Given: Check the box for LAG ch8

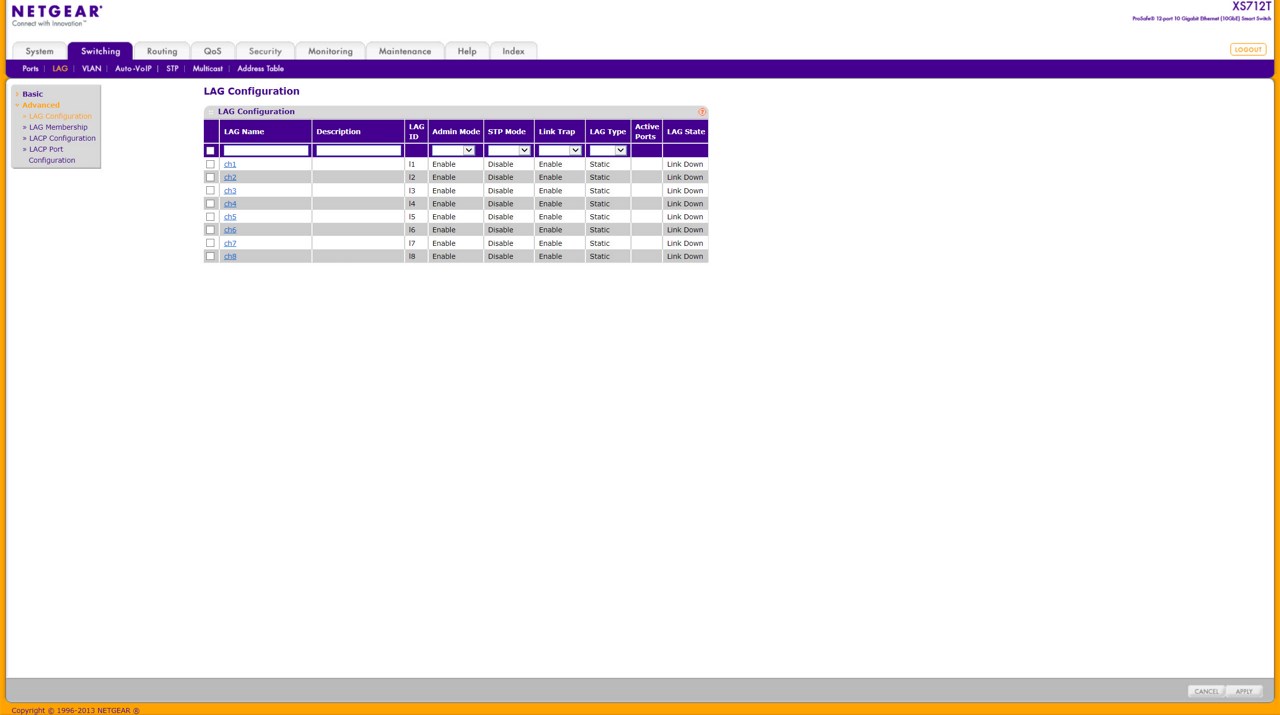Looking at the screenshot, I should click(x=210, y=256).
